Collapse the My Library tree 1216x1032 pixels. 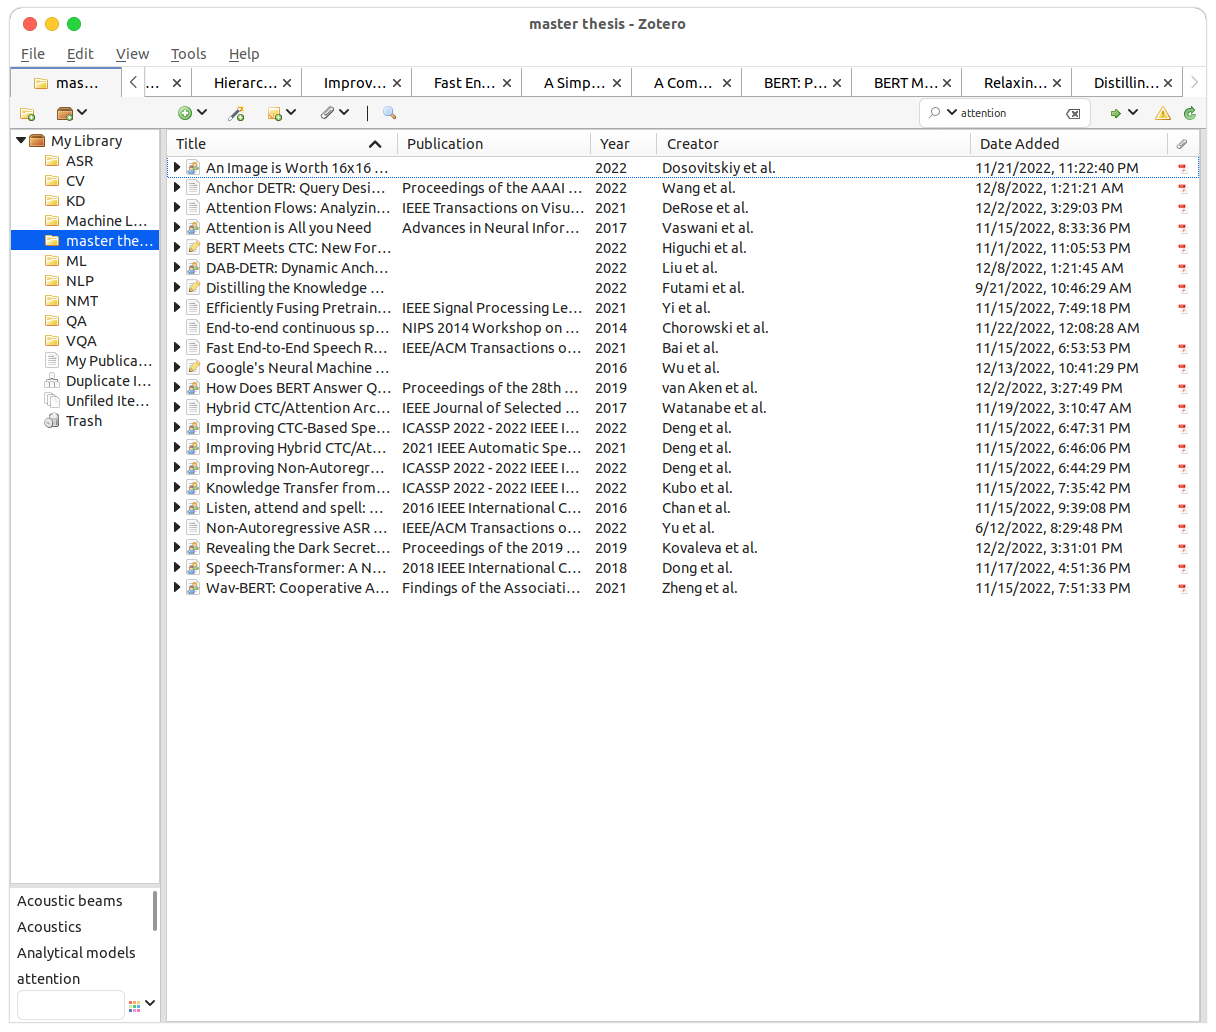pyautogui.click(x=21, y=141)
